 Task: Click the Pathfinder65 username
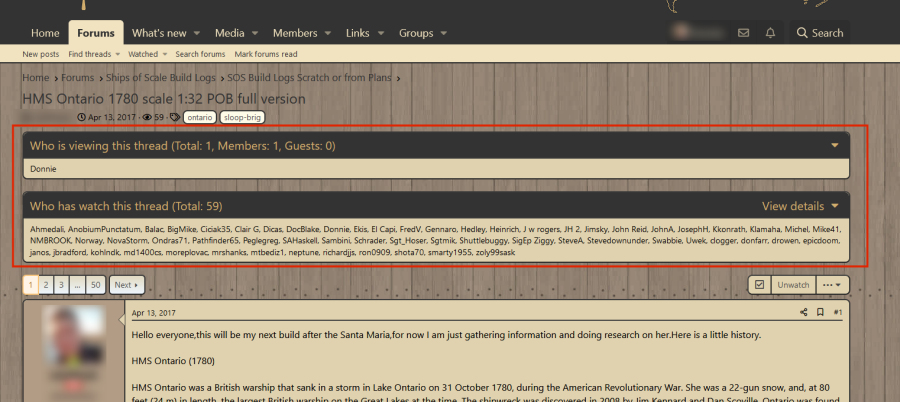[215, 241]
